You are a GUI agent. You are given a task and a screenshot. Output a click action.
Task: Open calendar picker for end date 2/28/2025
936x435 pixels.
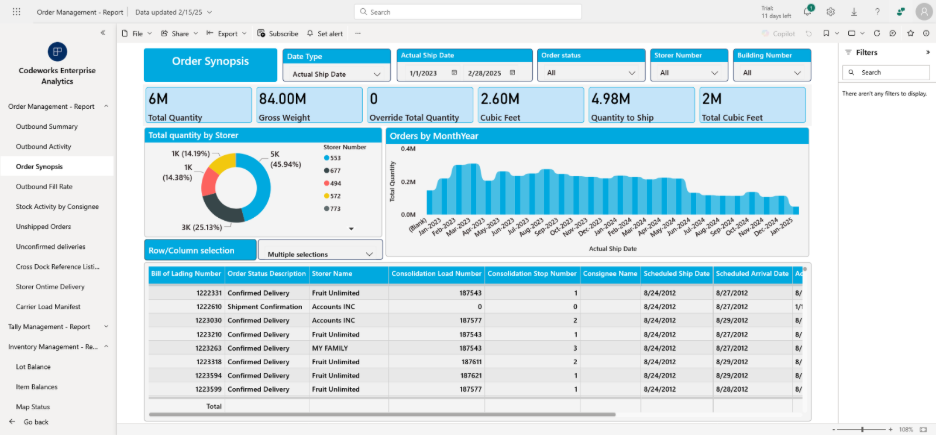click(512, 73)
